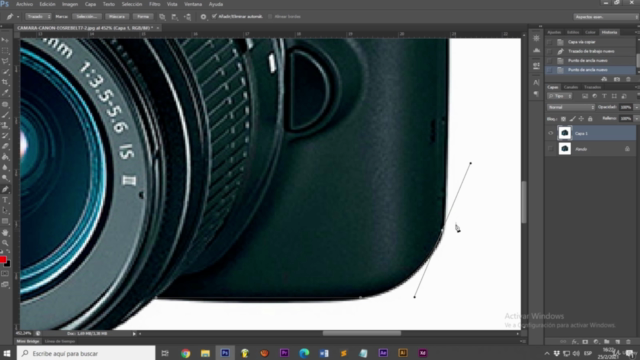
Task: Select the Crop tool
Action: click(5, 82)
